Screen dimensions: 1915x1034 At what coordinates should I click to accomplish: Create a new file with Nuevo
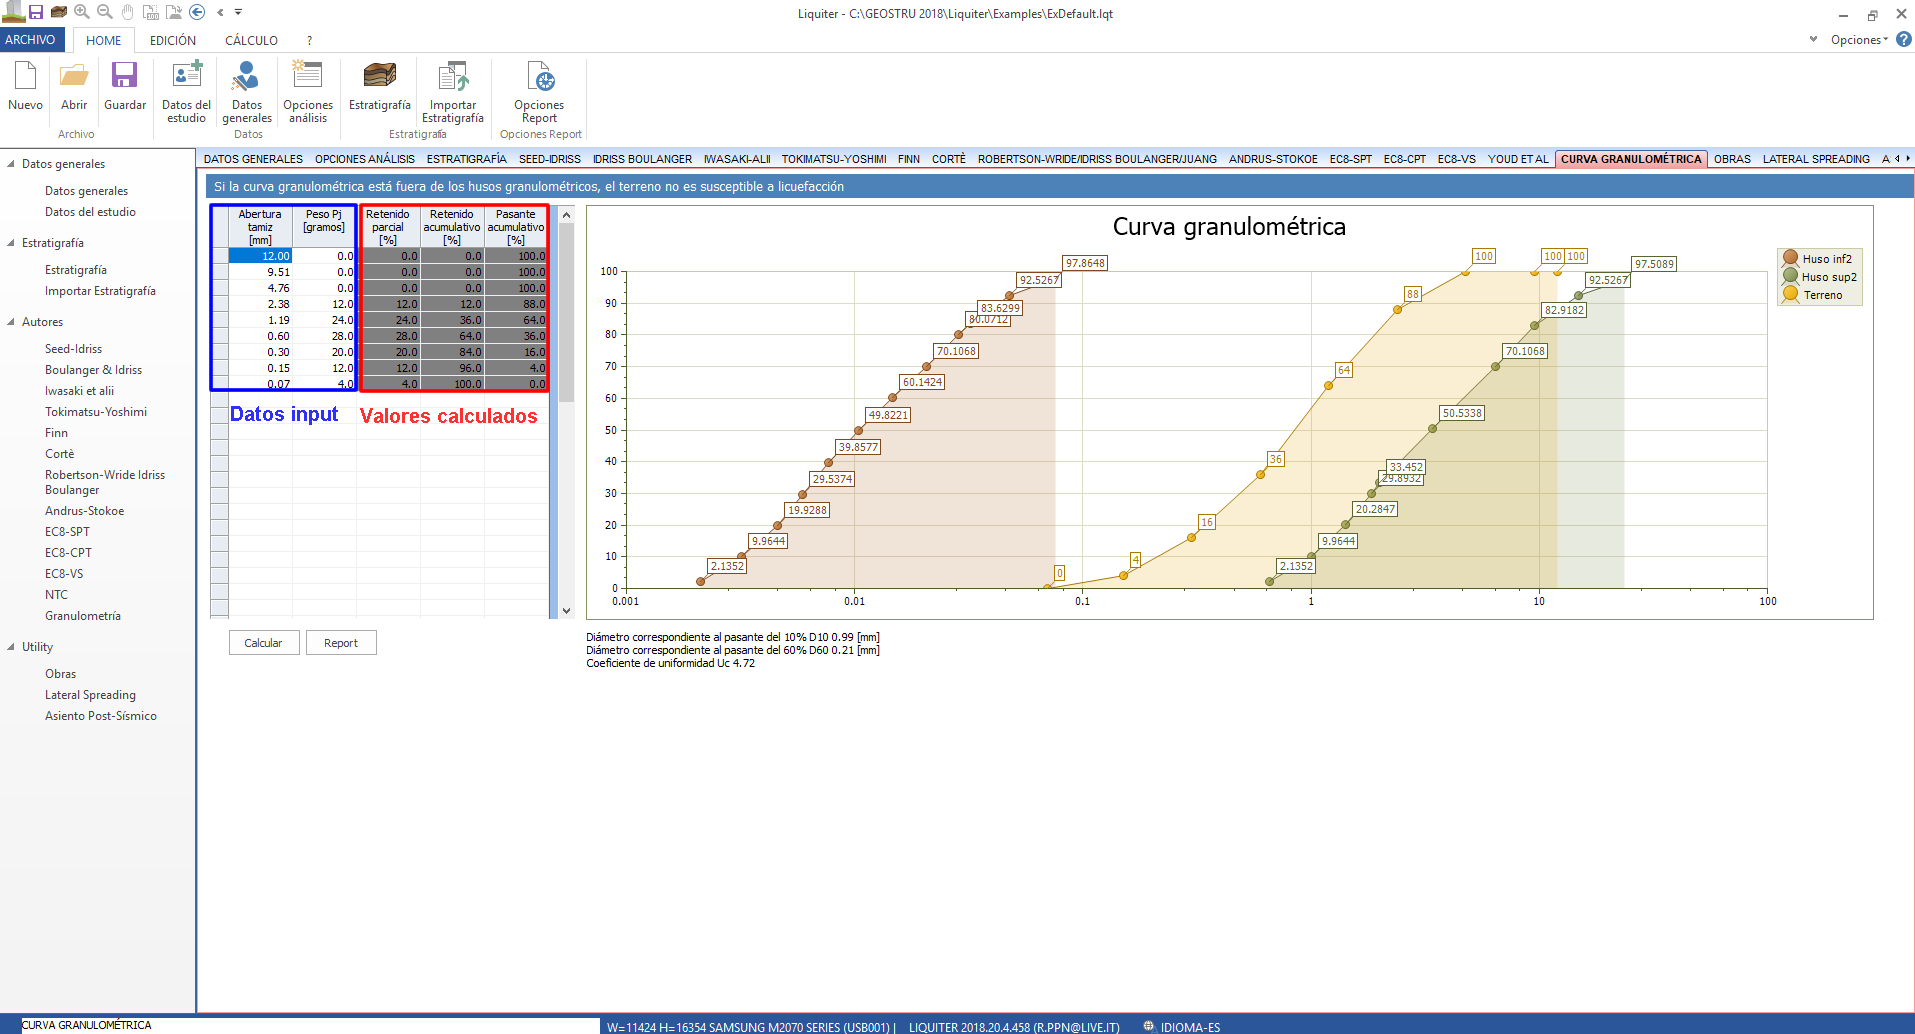tap(25, 86)
